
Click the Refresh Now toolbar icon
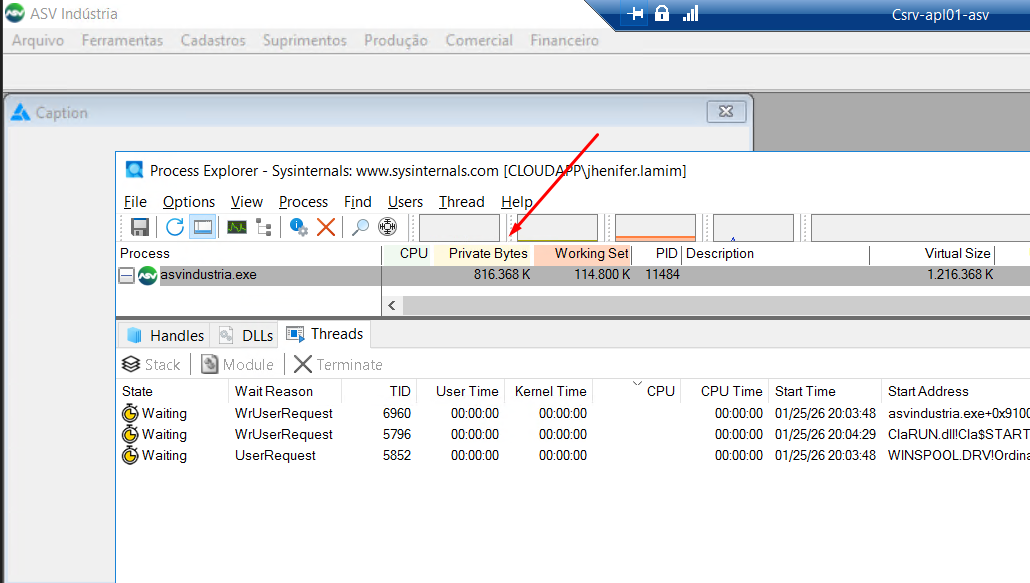(x=175, y=227)
